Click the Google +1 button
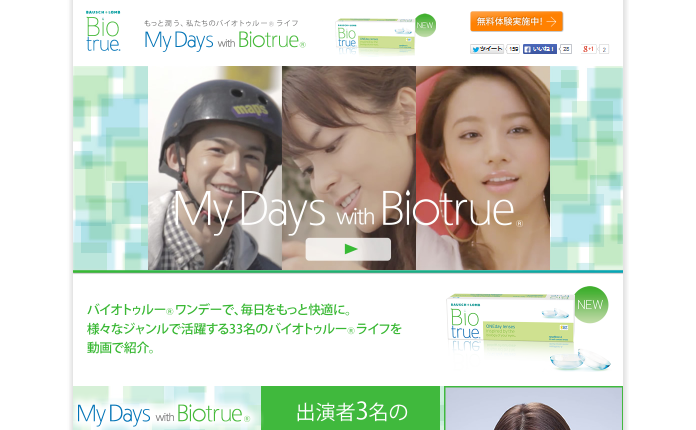Image resolution: width=696 pixels, height=430 pixels. (589, 49)
